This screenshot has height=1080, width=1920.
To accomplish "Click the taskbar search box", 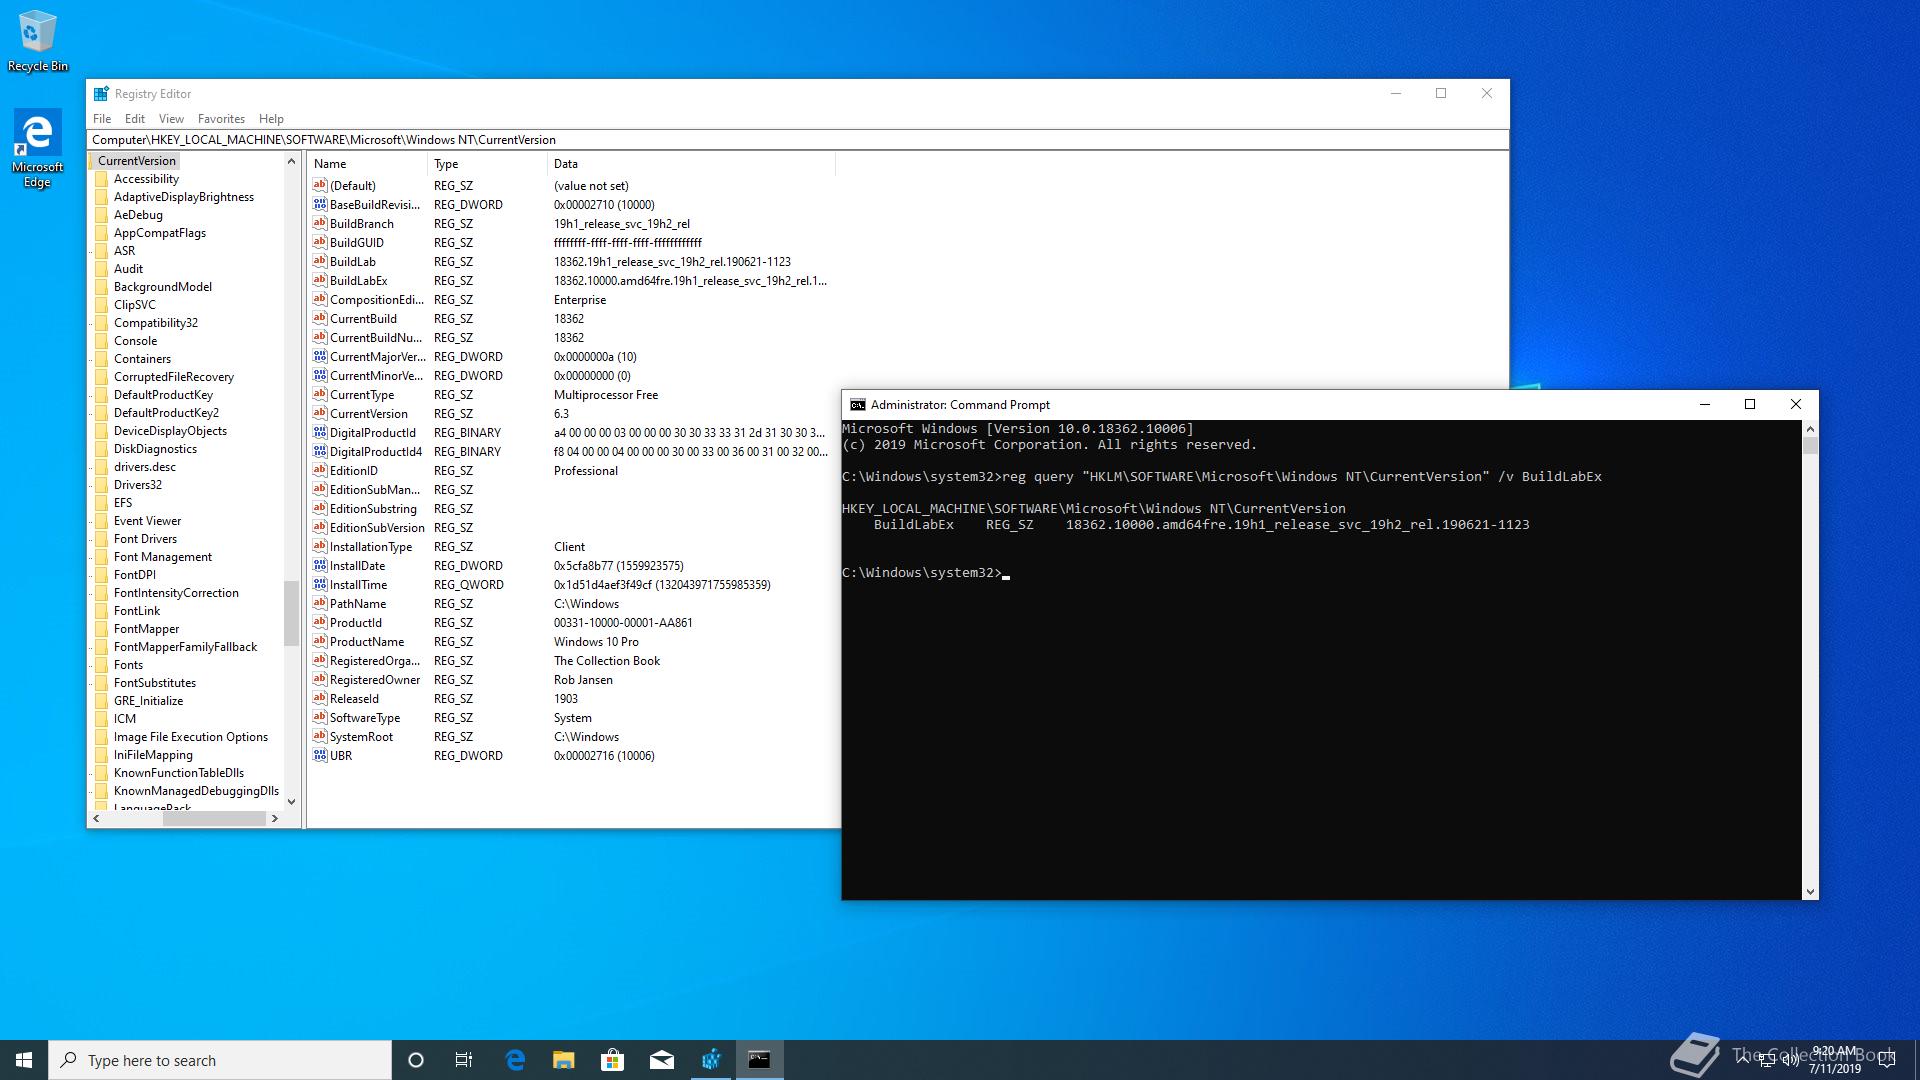I will tap(220, 1060).
